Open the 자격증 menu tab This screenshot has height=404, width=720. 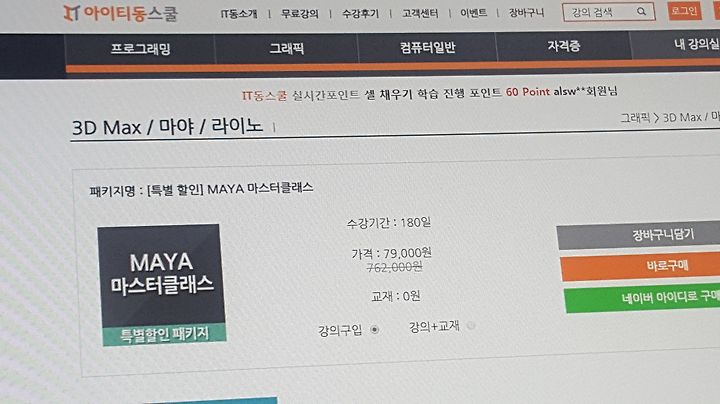[x=563, y=46]
